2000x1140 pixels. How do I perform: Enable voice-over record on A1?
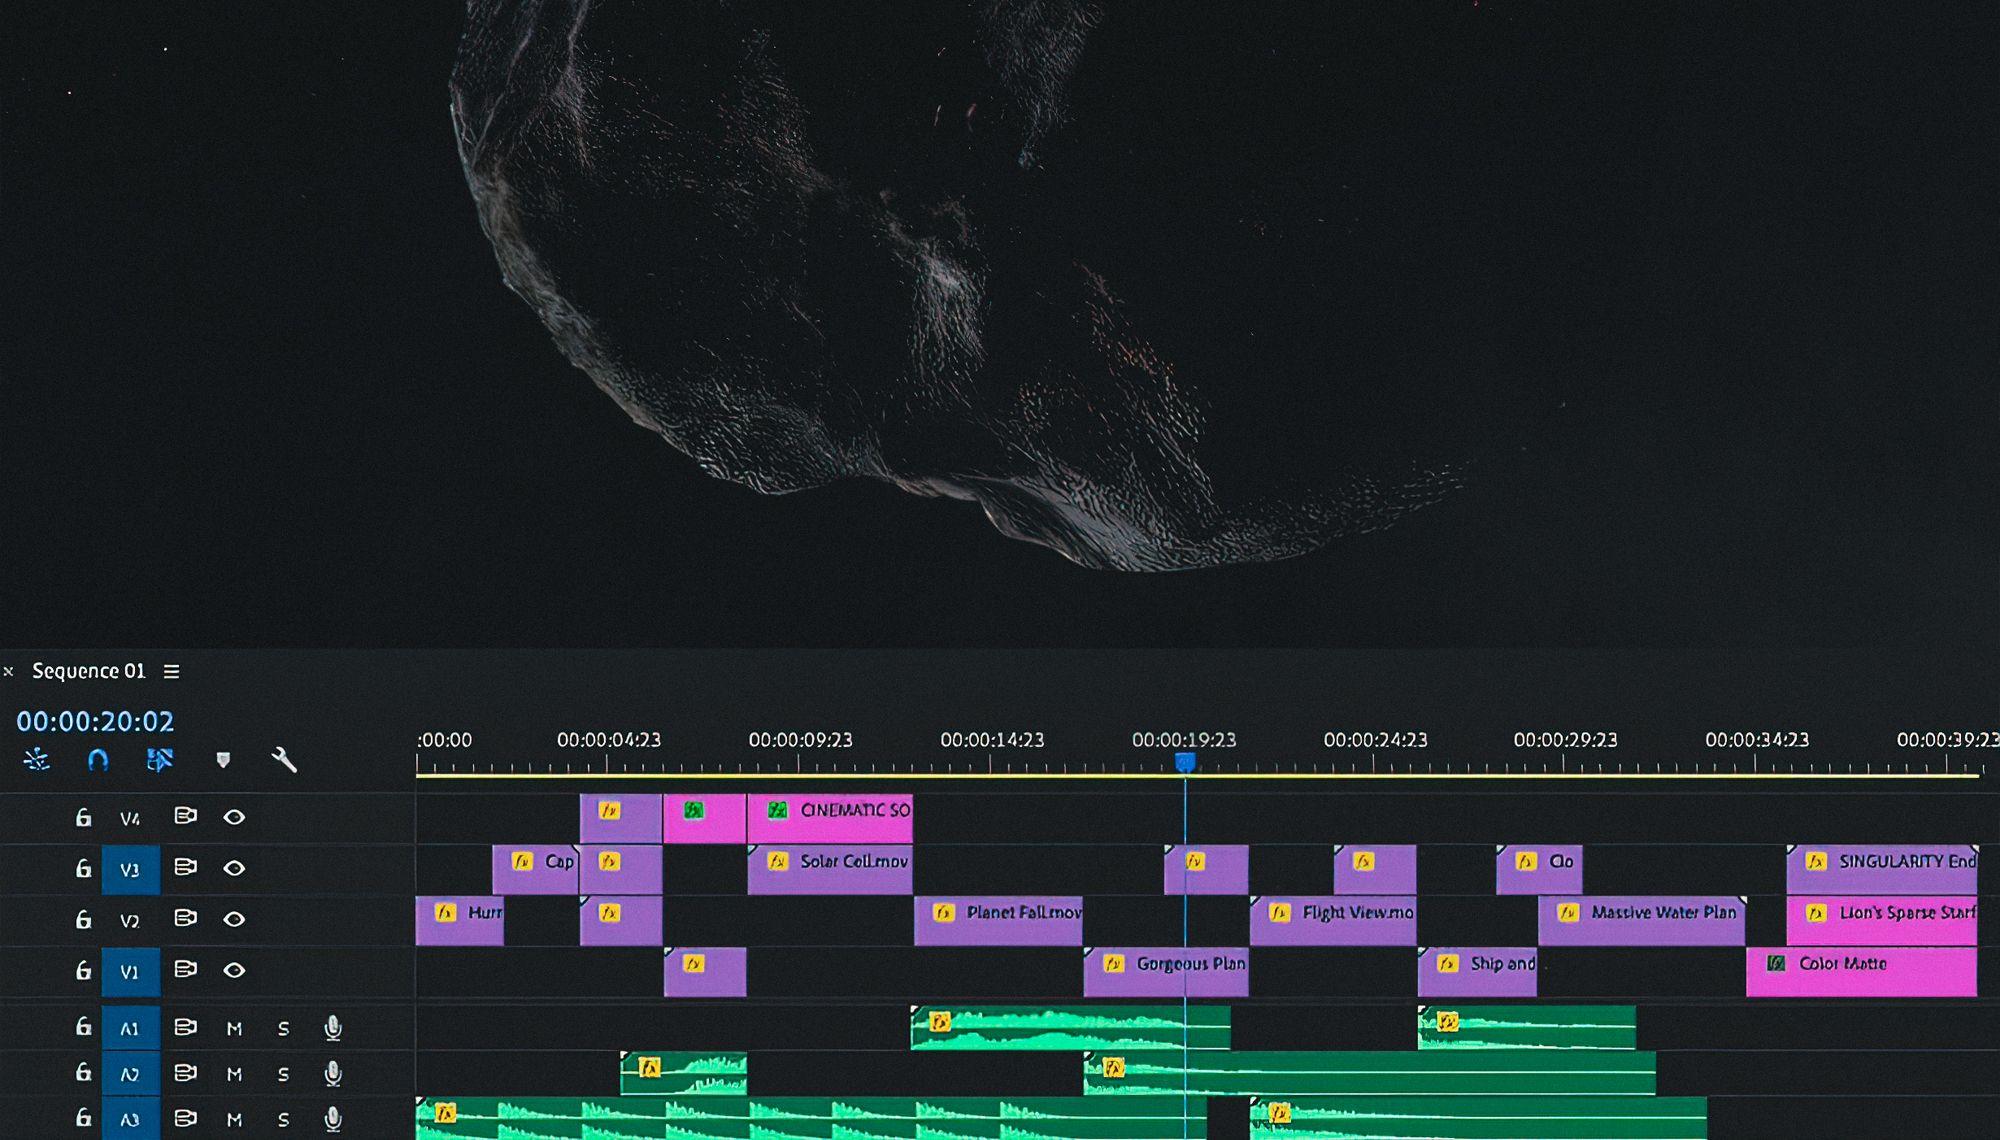tap(333, 1028)
